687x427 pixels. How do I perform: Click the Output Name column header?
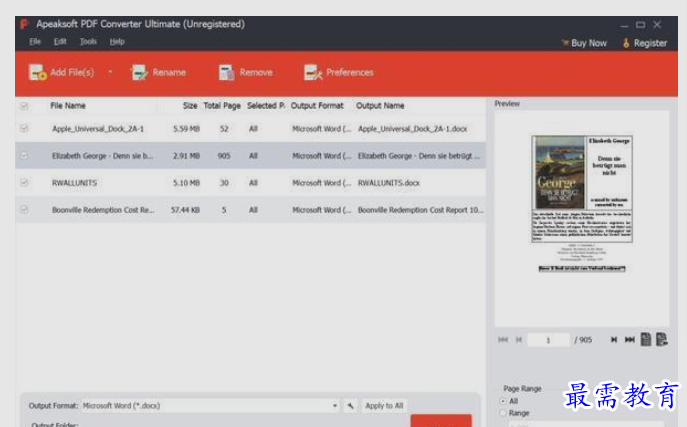(380, 106)
